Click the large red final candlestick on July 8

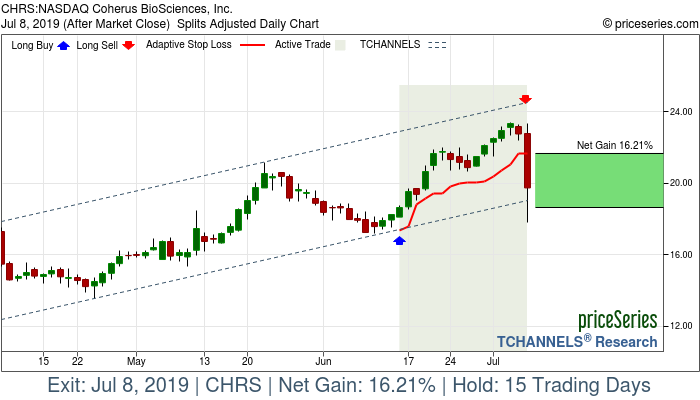coord(528,161)
